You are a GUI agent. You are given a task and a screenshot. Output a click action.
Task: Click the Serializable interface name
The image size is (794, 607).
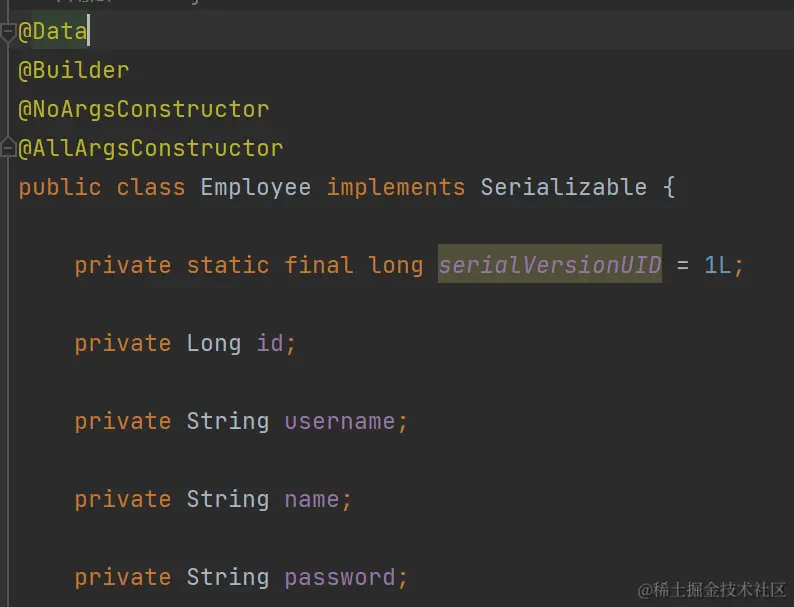(x=564, y=187)
